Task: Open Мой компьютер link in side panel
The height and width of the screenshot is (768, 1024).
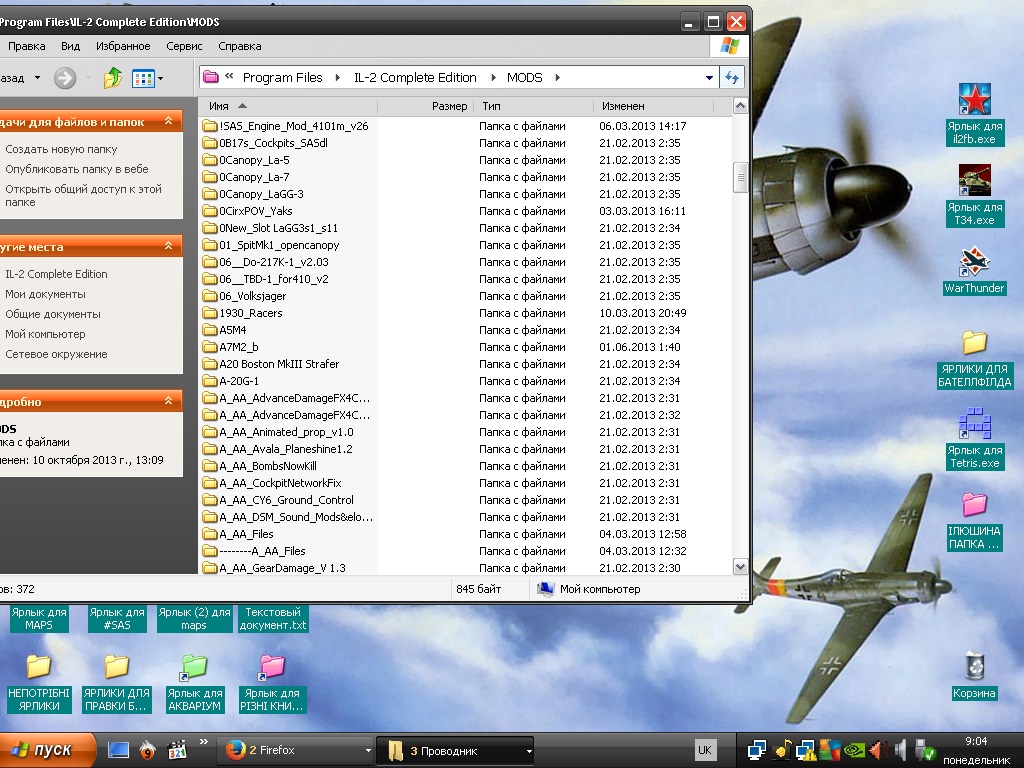Action: 46,334
